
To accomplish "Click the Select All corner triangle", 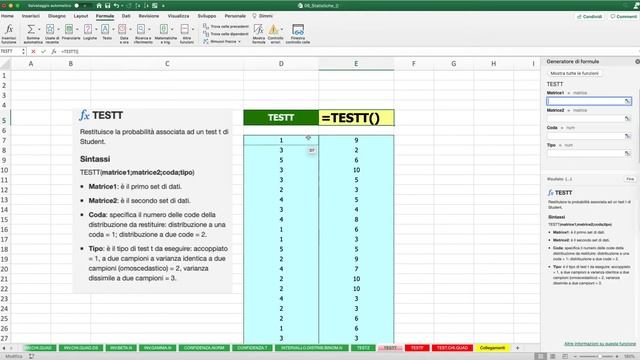I will point(5,64).
